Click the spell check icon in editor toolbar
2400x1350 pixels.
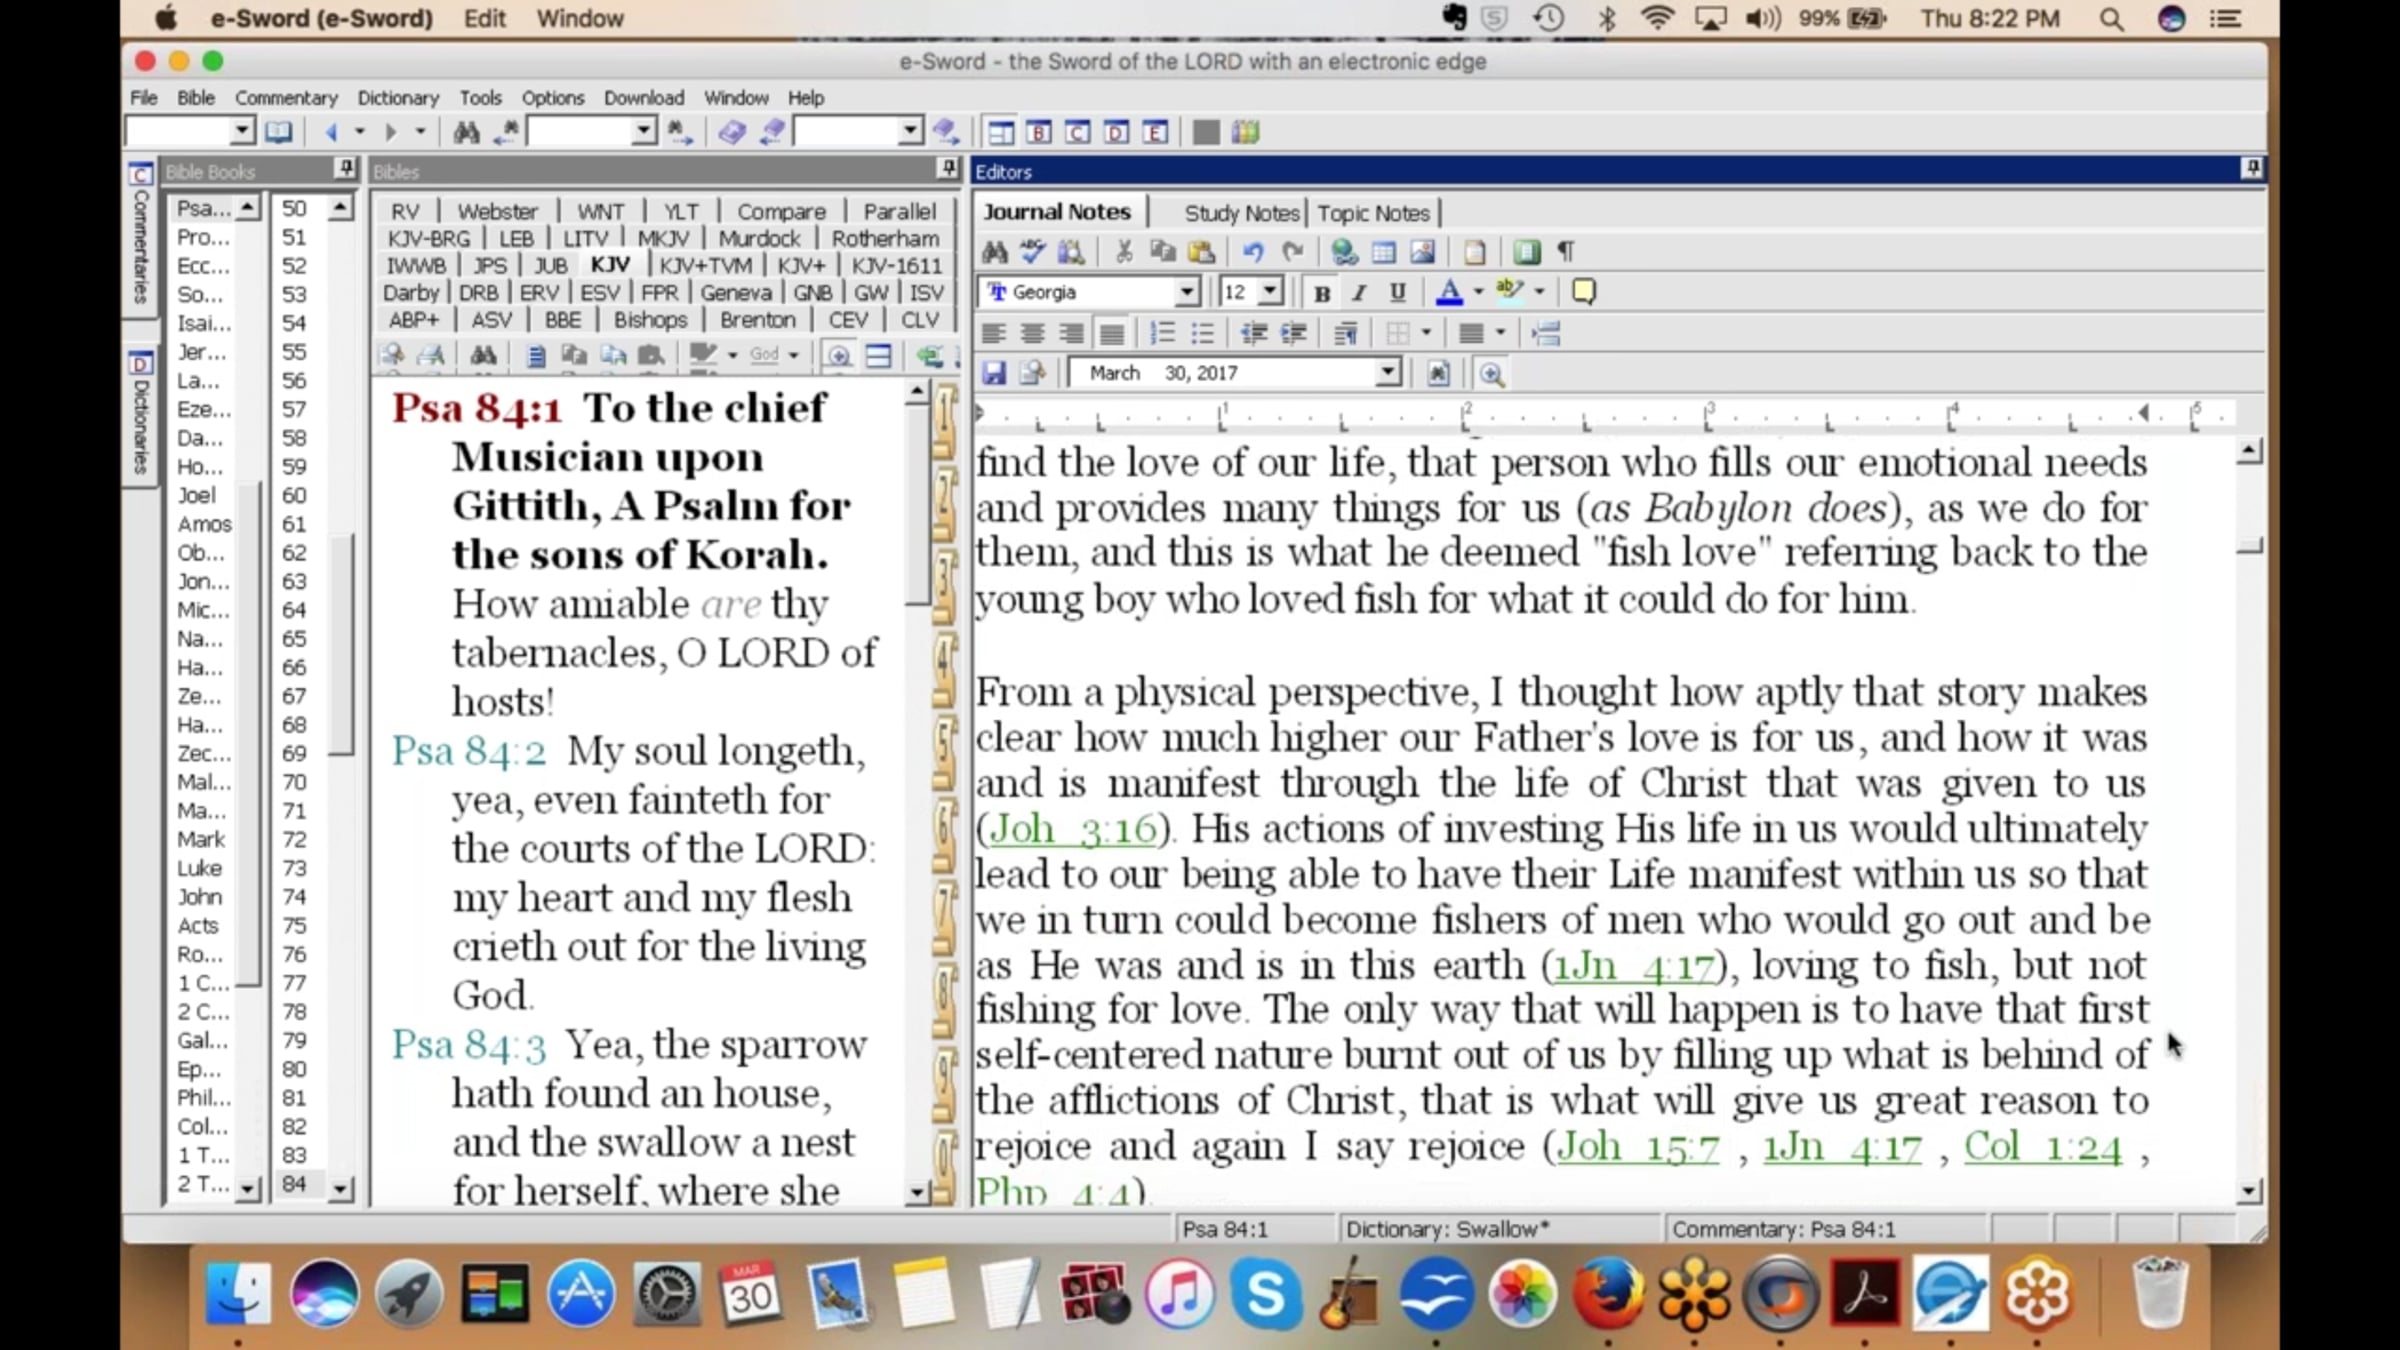pyautogui.click(x=1033, y=252)
